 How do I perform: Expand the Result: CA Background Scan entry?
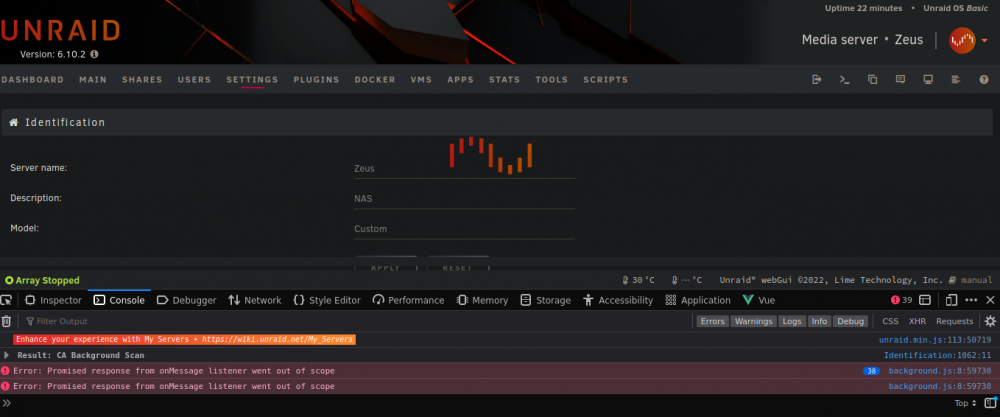(6, 355)
